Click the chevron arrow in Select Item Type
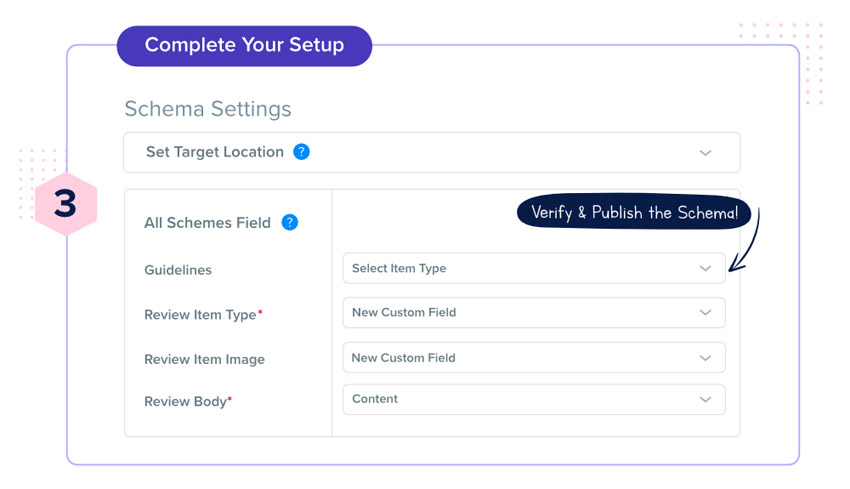 [x=705, y=268]
